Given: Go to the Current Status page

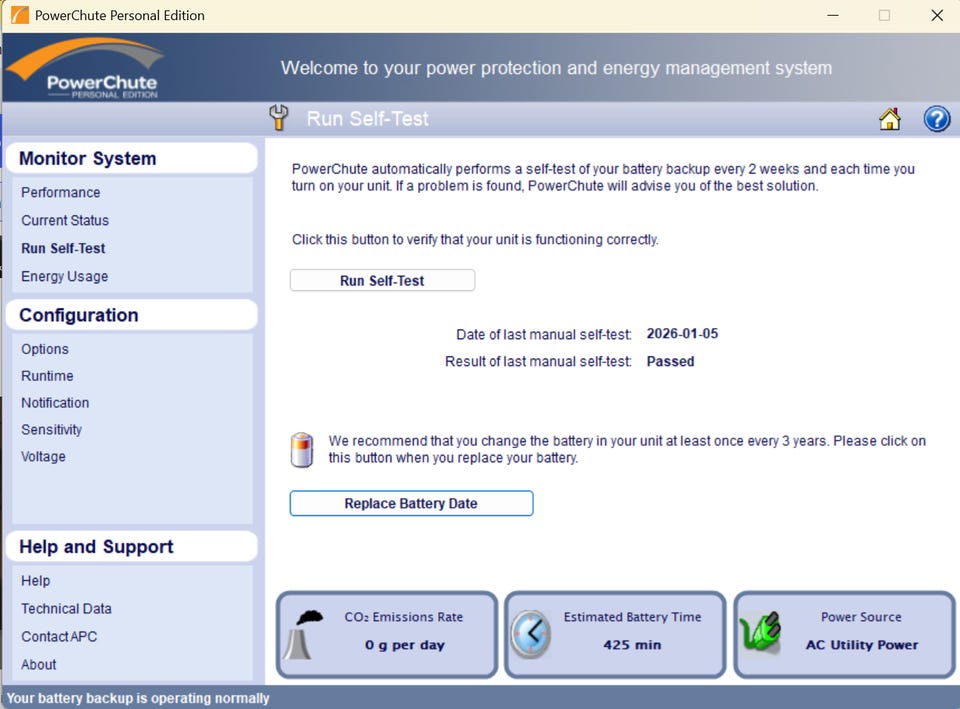Looking at the screenshot, I should pyautogui.click(x=65, y=220).
